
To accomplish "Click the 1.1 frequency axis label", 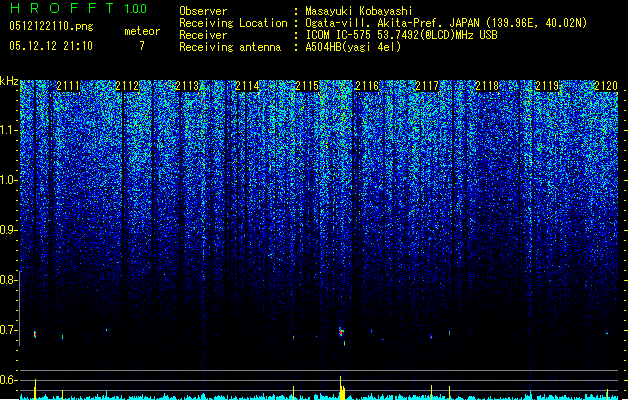I will tap(9, 130).
